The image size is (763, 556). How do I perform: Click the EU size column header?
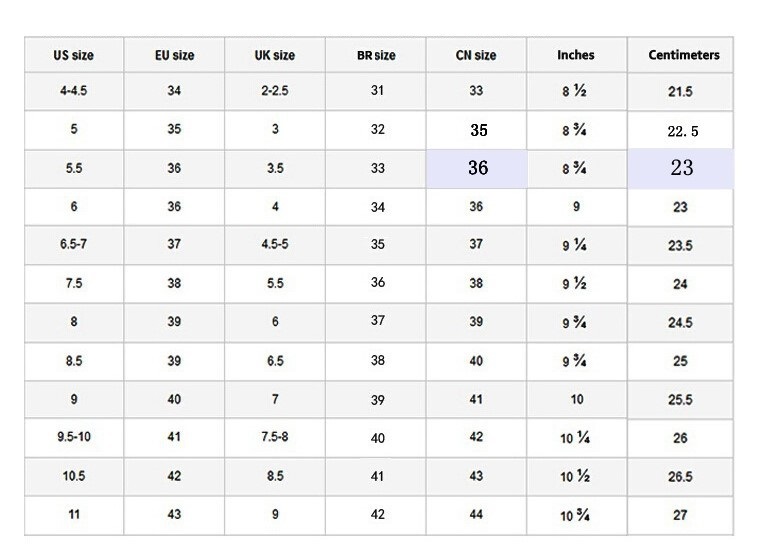pyautogui.click(x=174, y=56)
